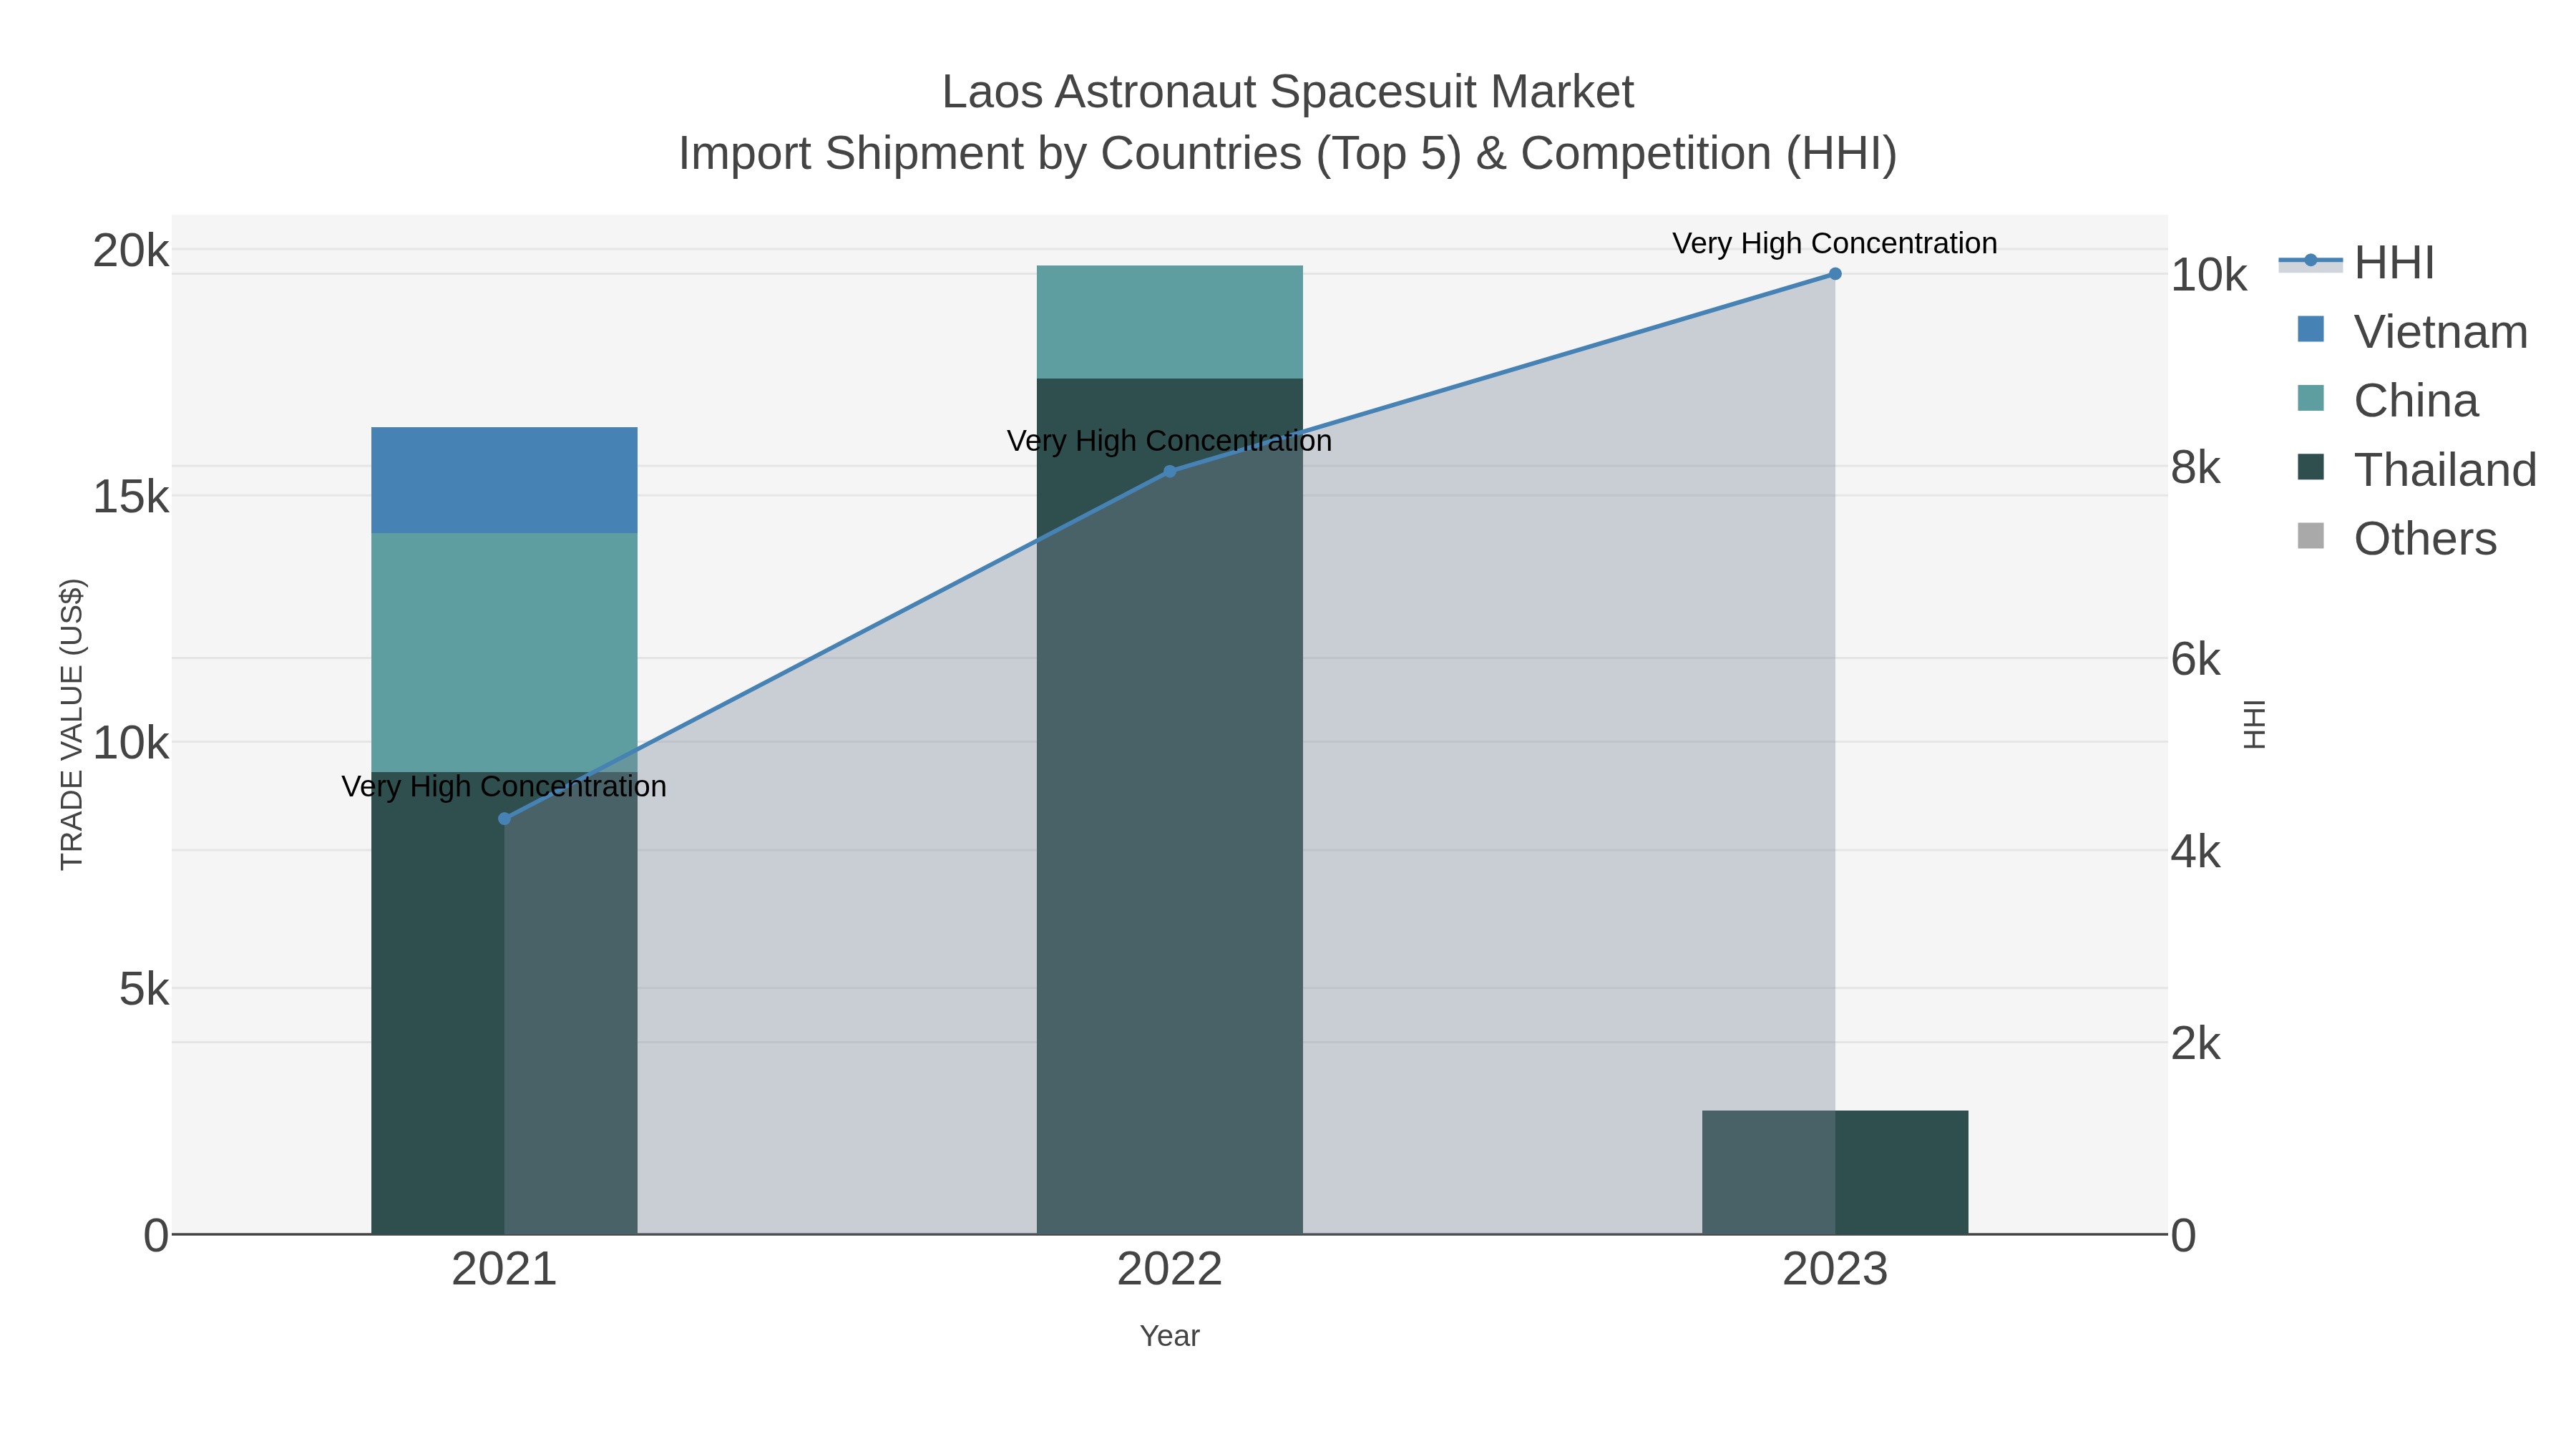
Task: Toggle the Others legend entry
Action: coord(2396,538)
